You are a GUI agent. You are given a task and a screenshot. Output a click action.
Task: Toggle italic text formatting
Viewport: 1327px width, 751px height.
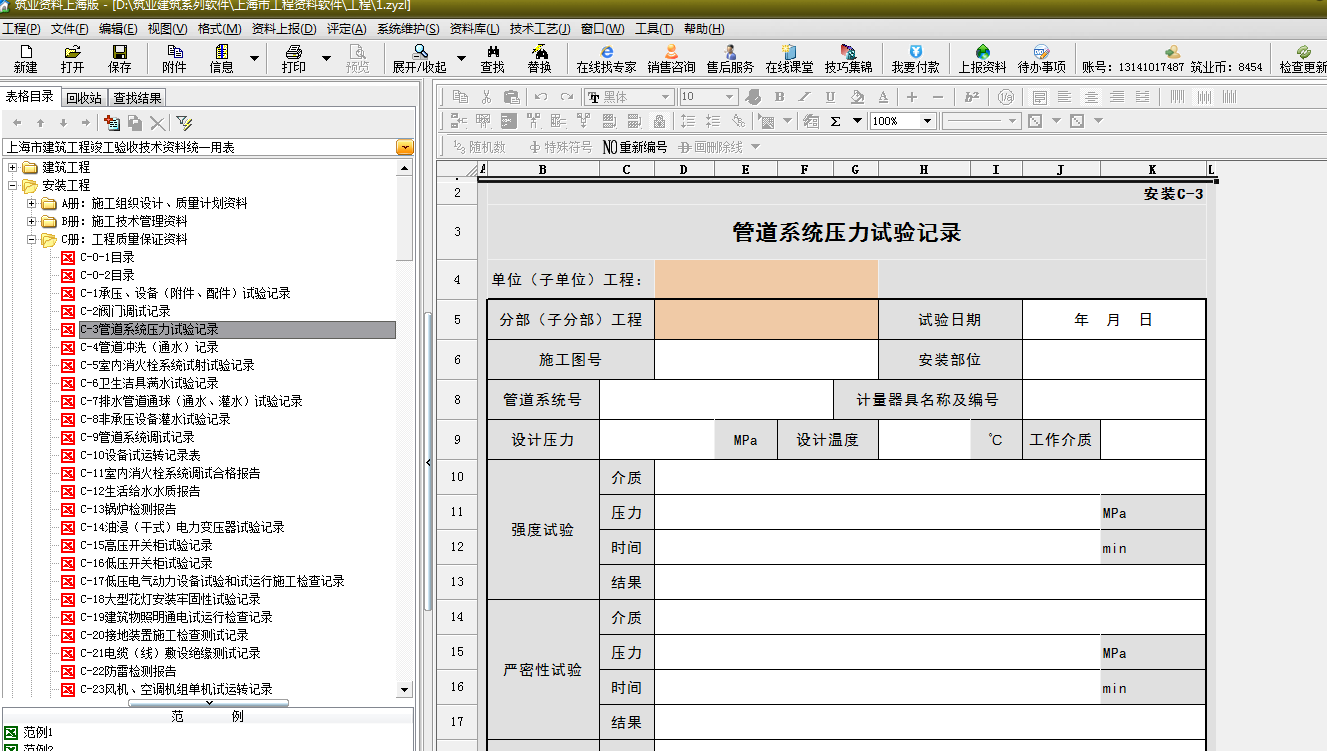(x=805, y=97)
